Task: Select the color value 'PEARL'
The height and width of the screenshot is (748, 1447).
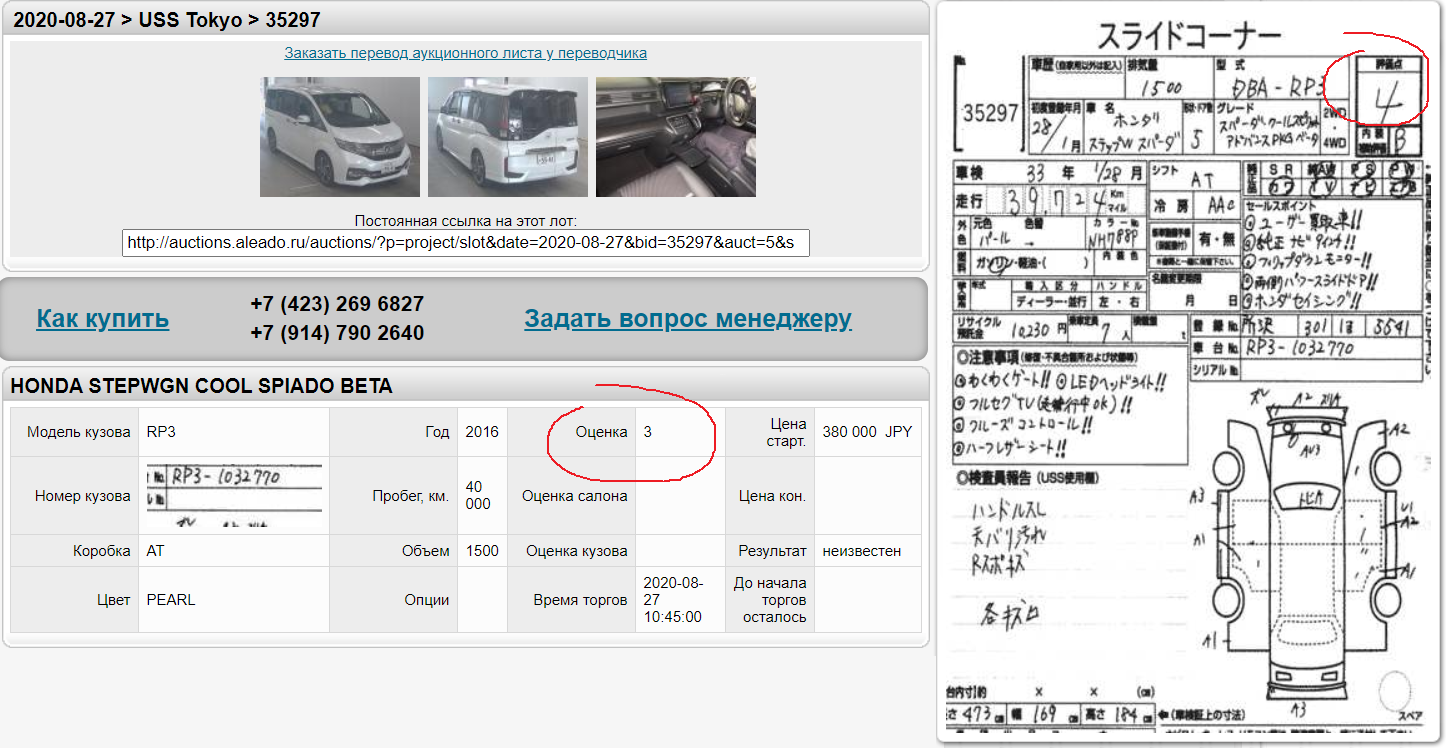Action: pyautogui.click(x=171, y=600)
